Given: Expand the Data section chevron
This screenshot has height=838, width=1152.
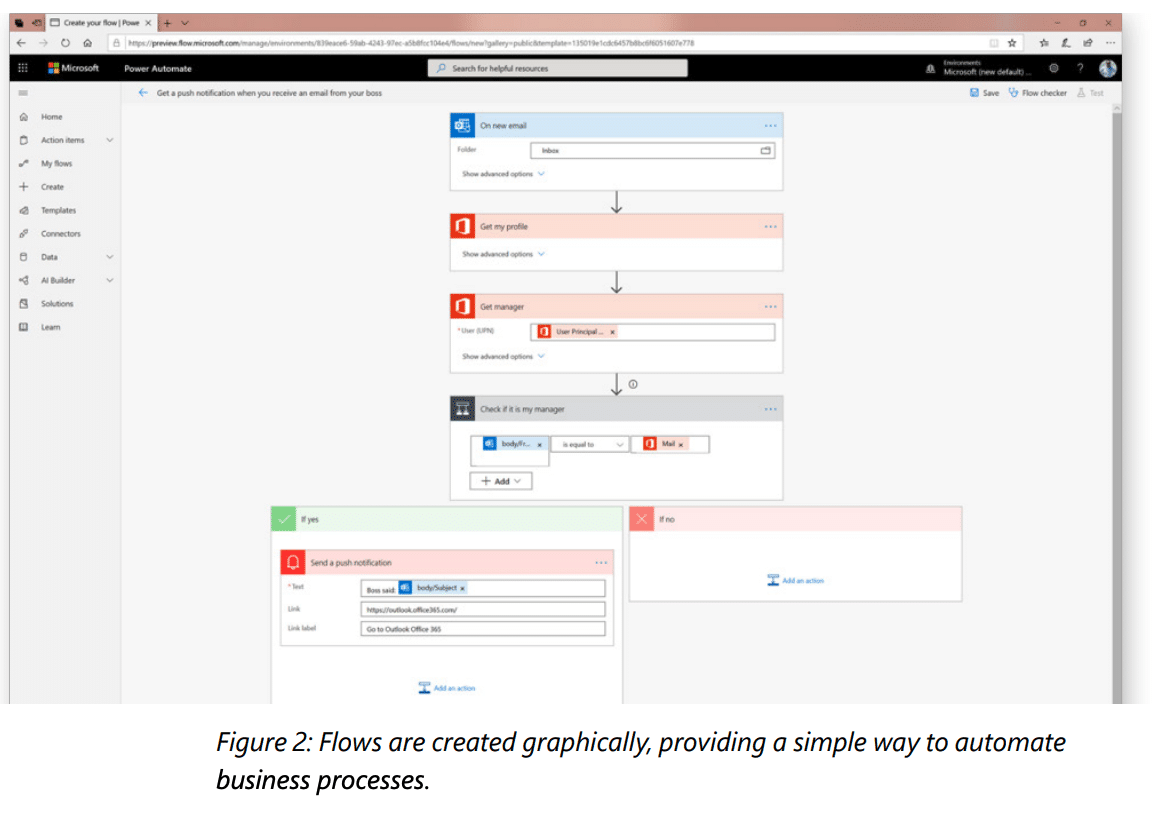Looking at the screenshot, I should point(109,257).
